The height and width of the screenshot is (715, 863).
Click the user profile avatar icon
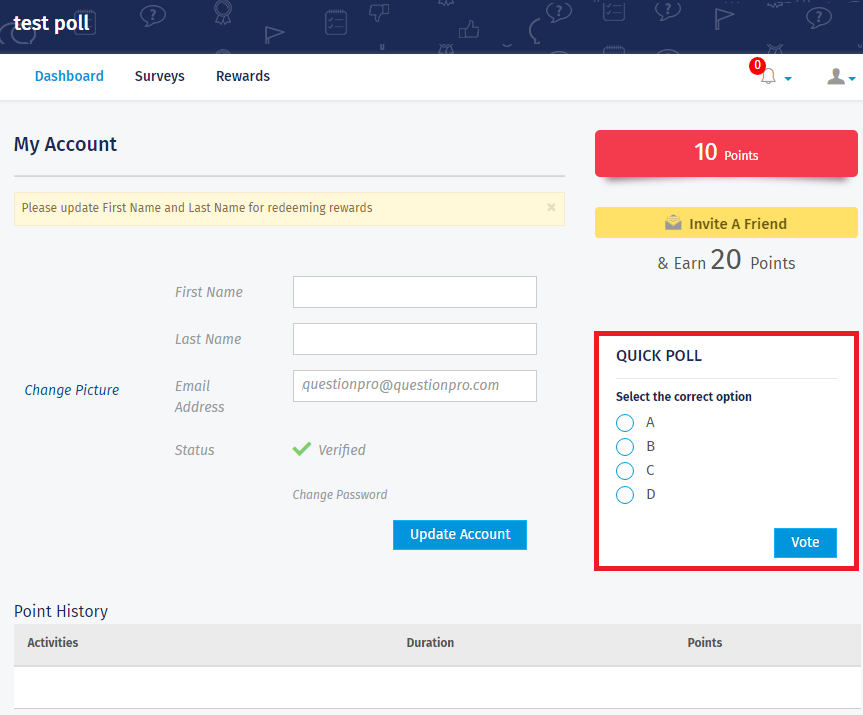pyautogui.click(x=836, y=76)
